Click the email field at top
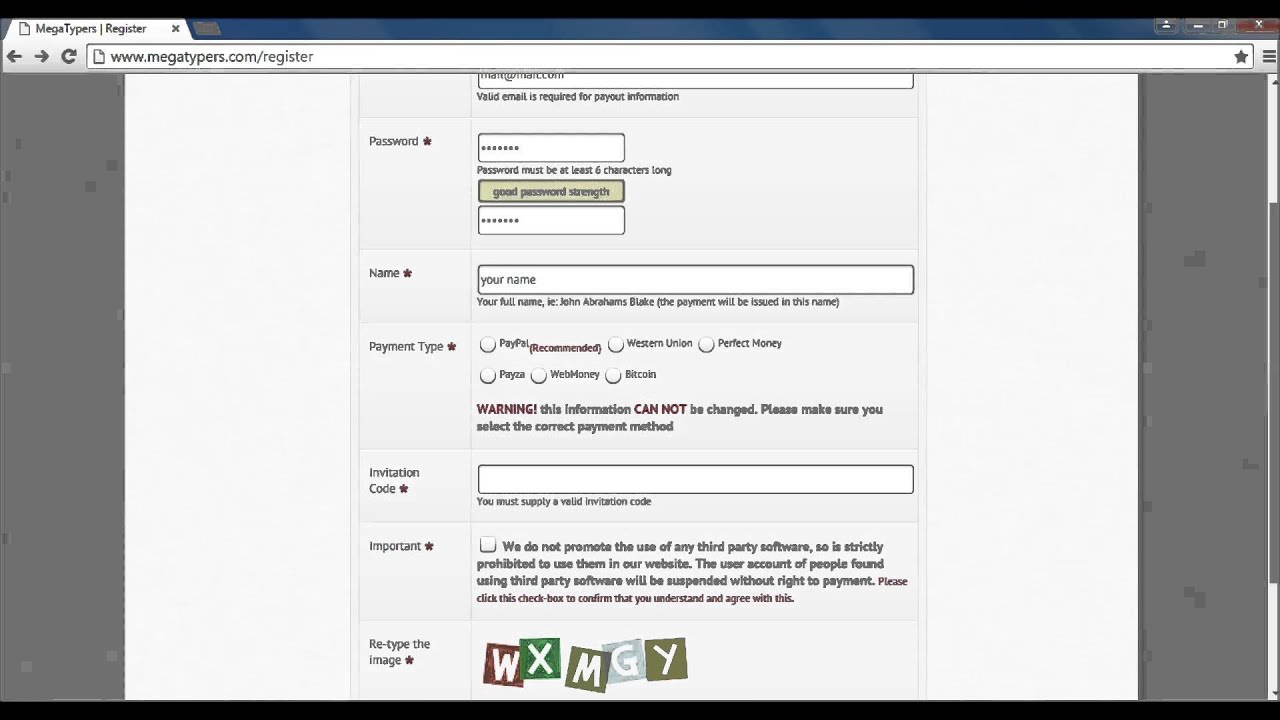This screenshot has height=720, width=1280. coord(695,79)
